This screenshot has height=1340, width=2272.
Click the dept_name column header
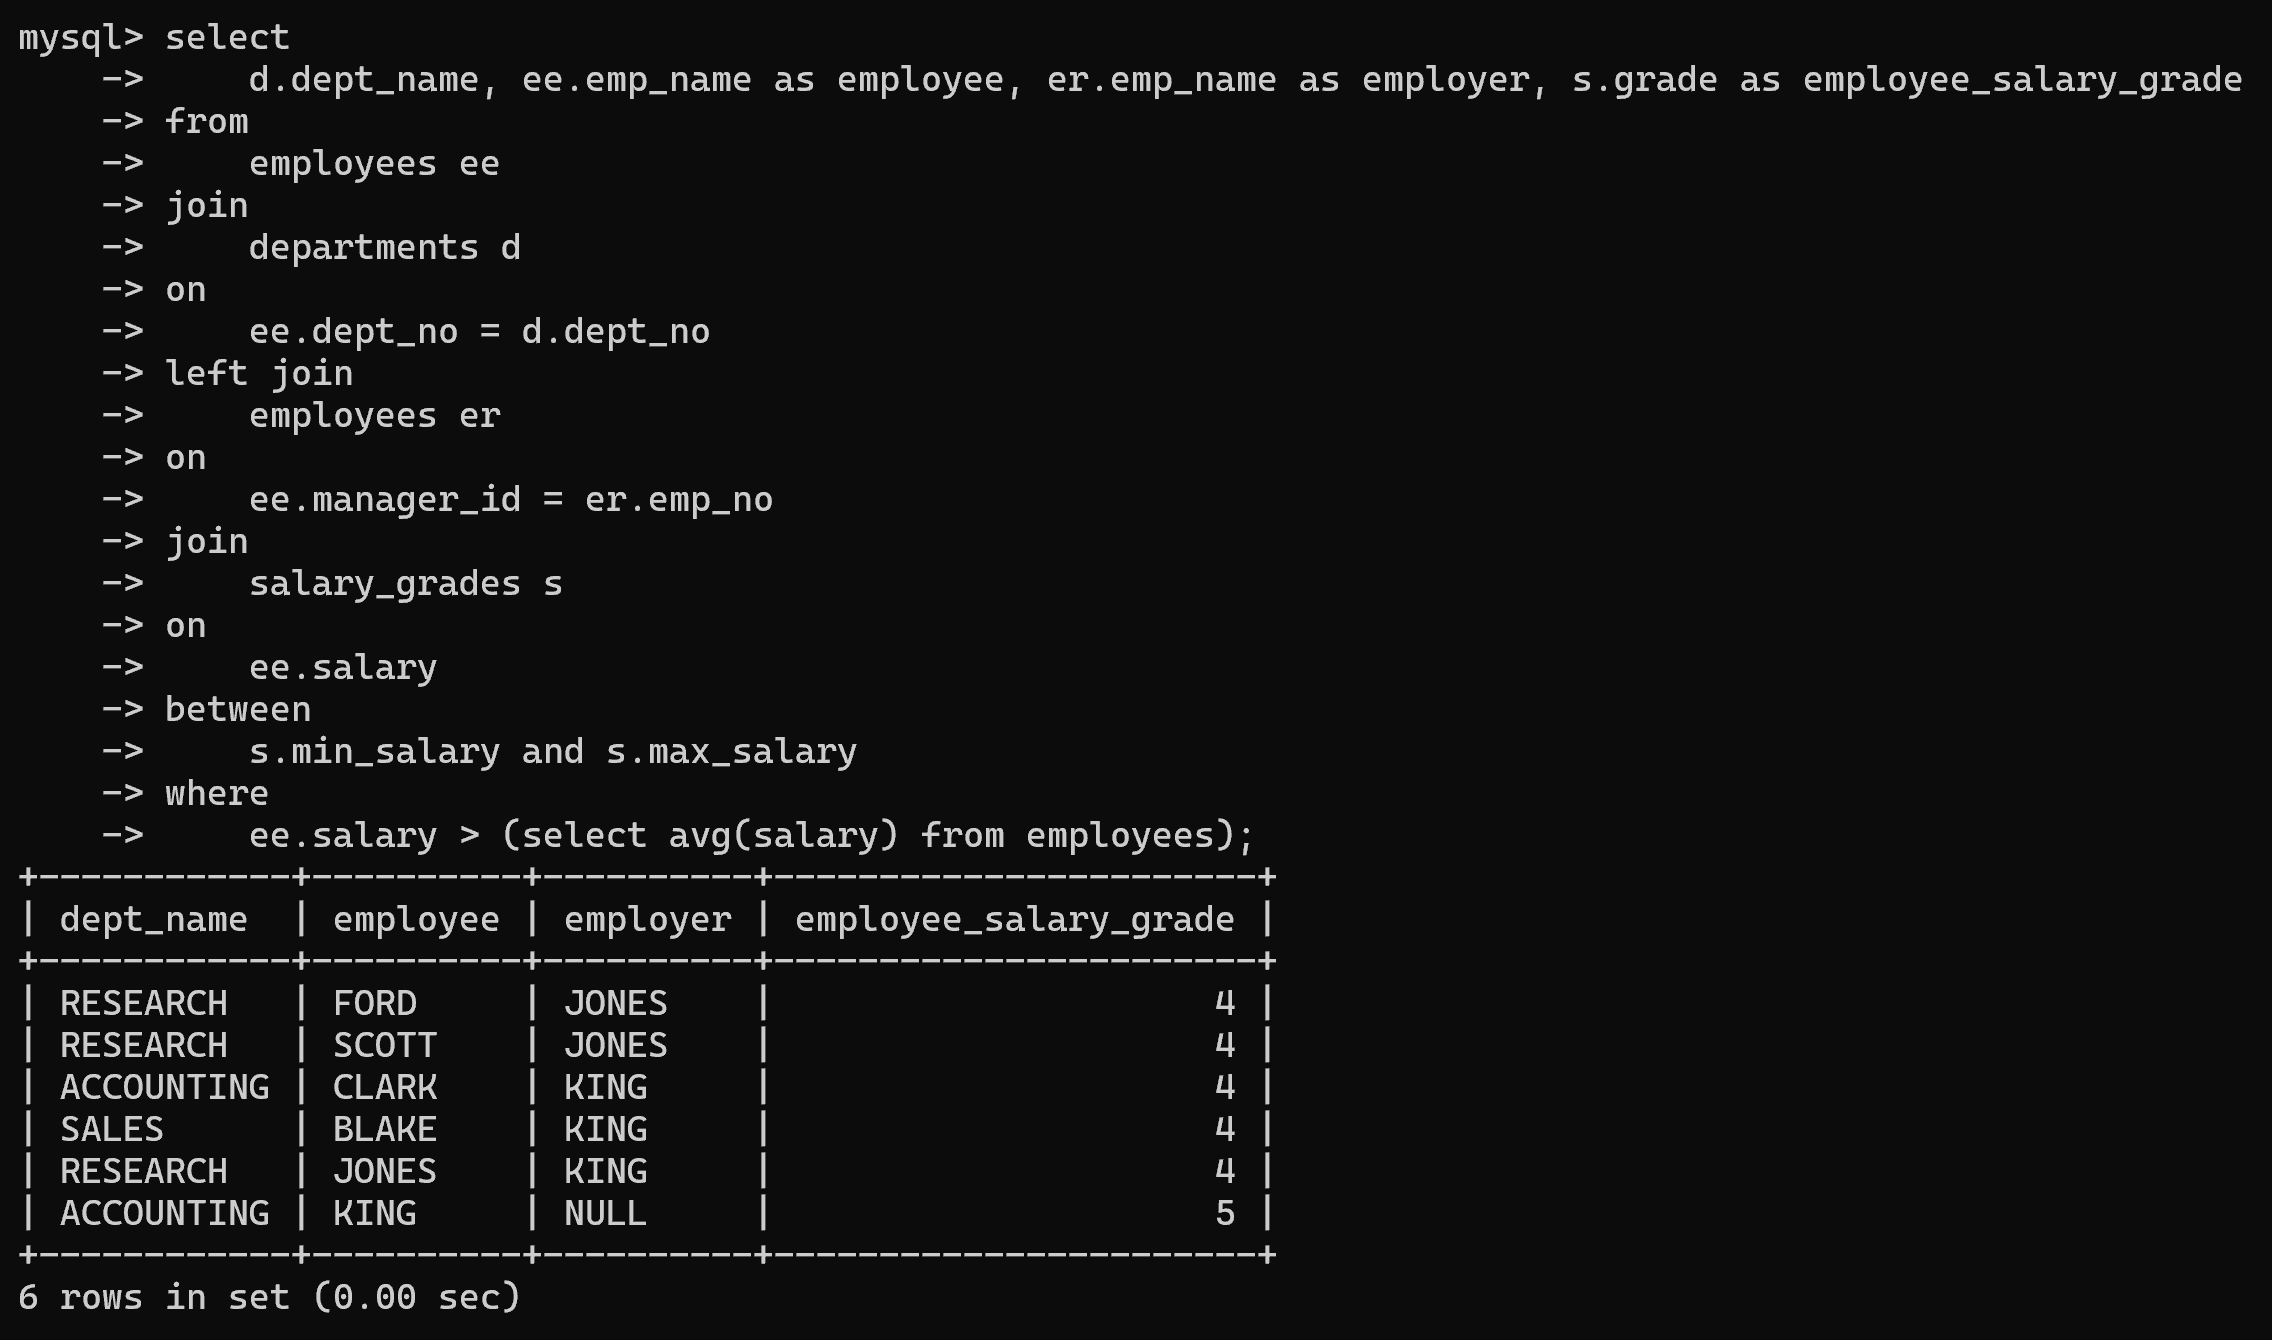point(153,919)
